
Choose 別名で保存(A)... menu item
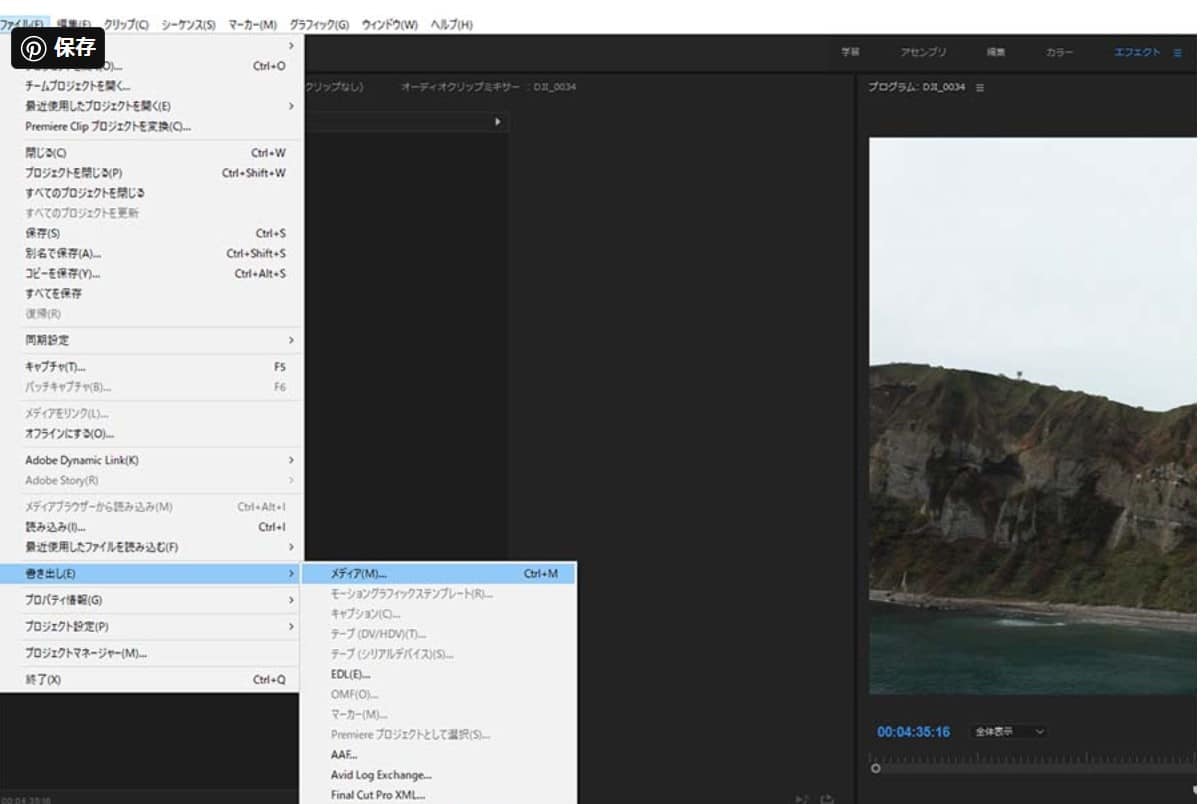click(x=152, y=253)
